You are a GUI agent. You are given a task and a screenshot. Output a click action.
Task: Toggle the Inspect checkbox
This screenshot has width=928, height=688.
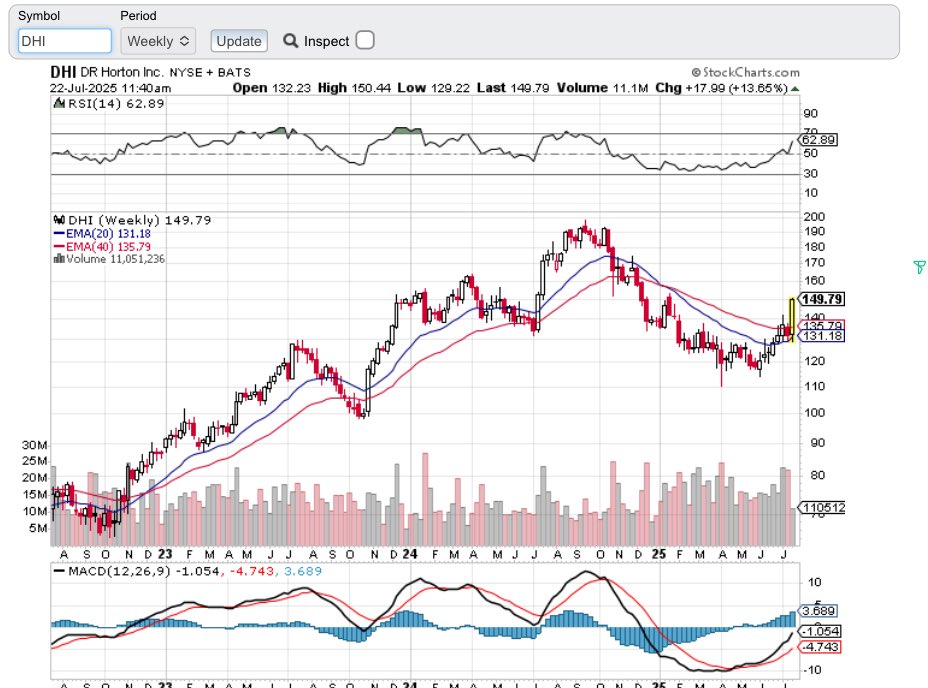pyautogui.click(x=365, y=40)
